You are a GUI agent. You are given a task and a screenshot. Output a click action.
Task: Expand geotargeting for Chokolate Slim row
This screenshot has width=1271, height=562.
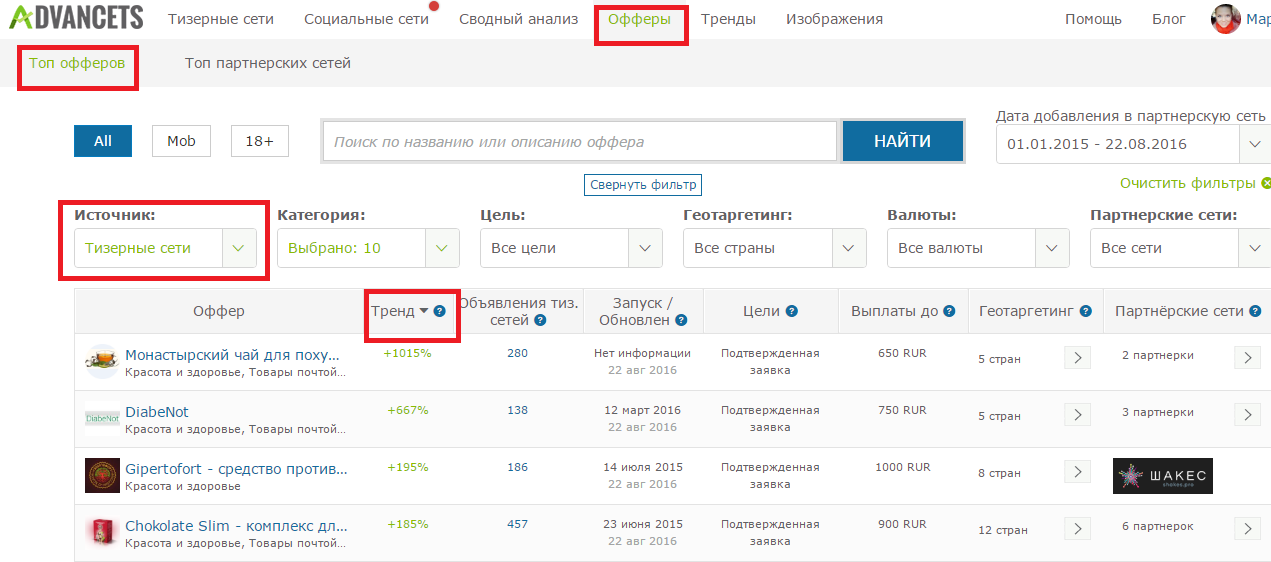pos(1077,528)
